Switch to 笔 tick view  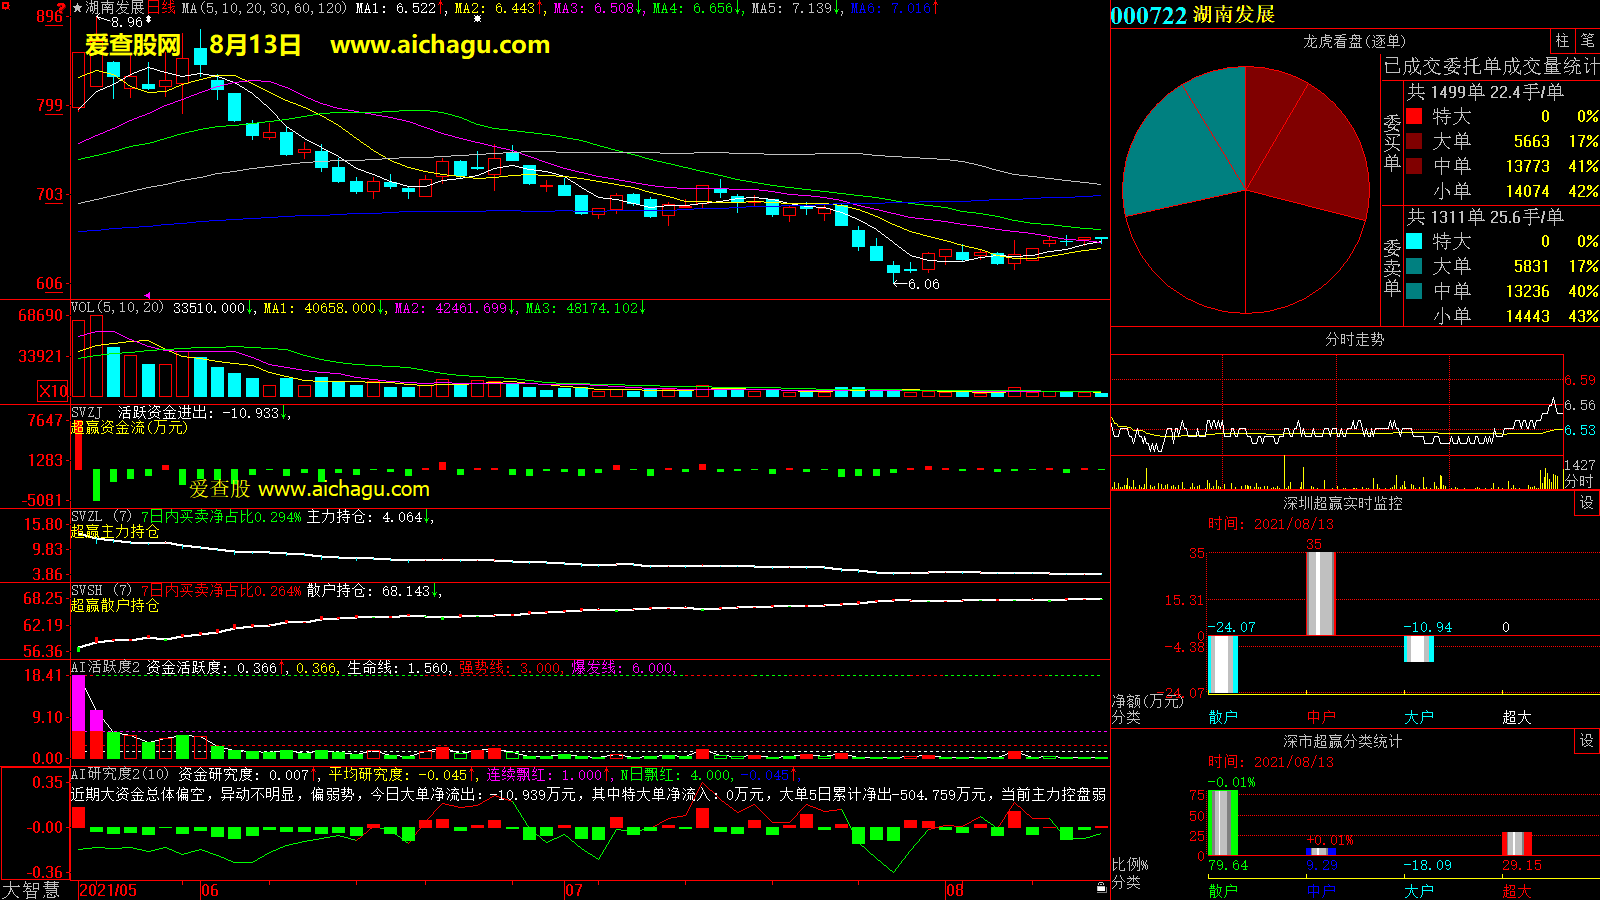click(x=1587, y=41)
